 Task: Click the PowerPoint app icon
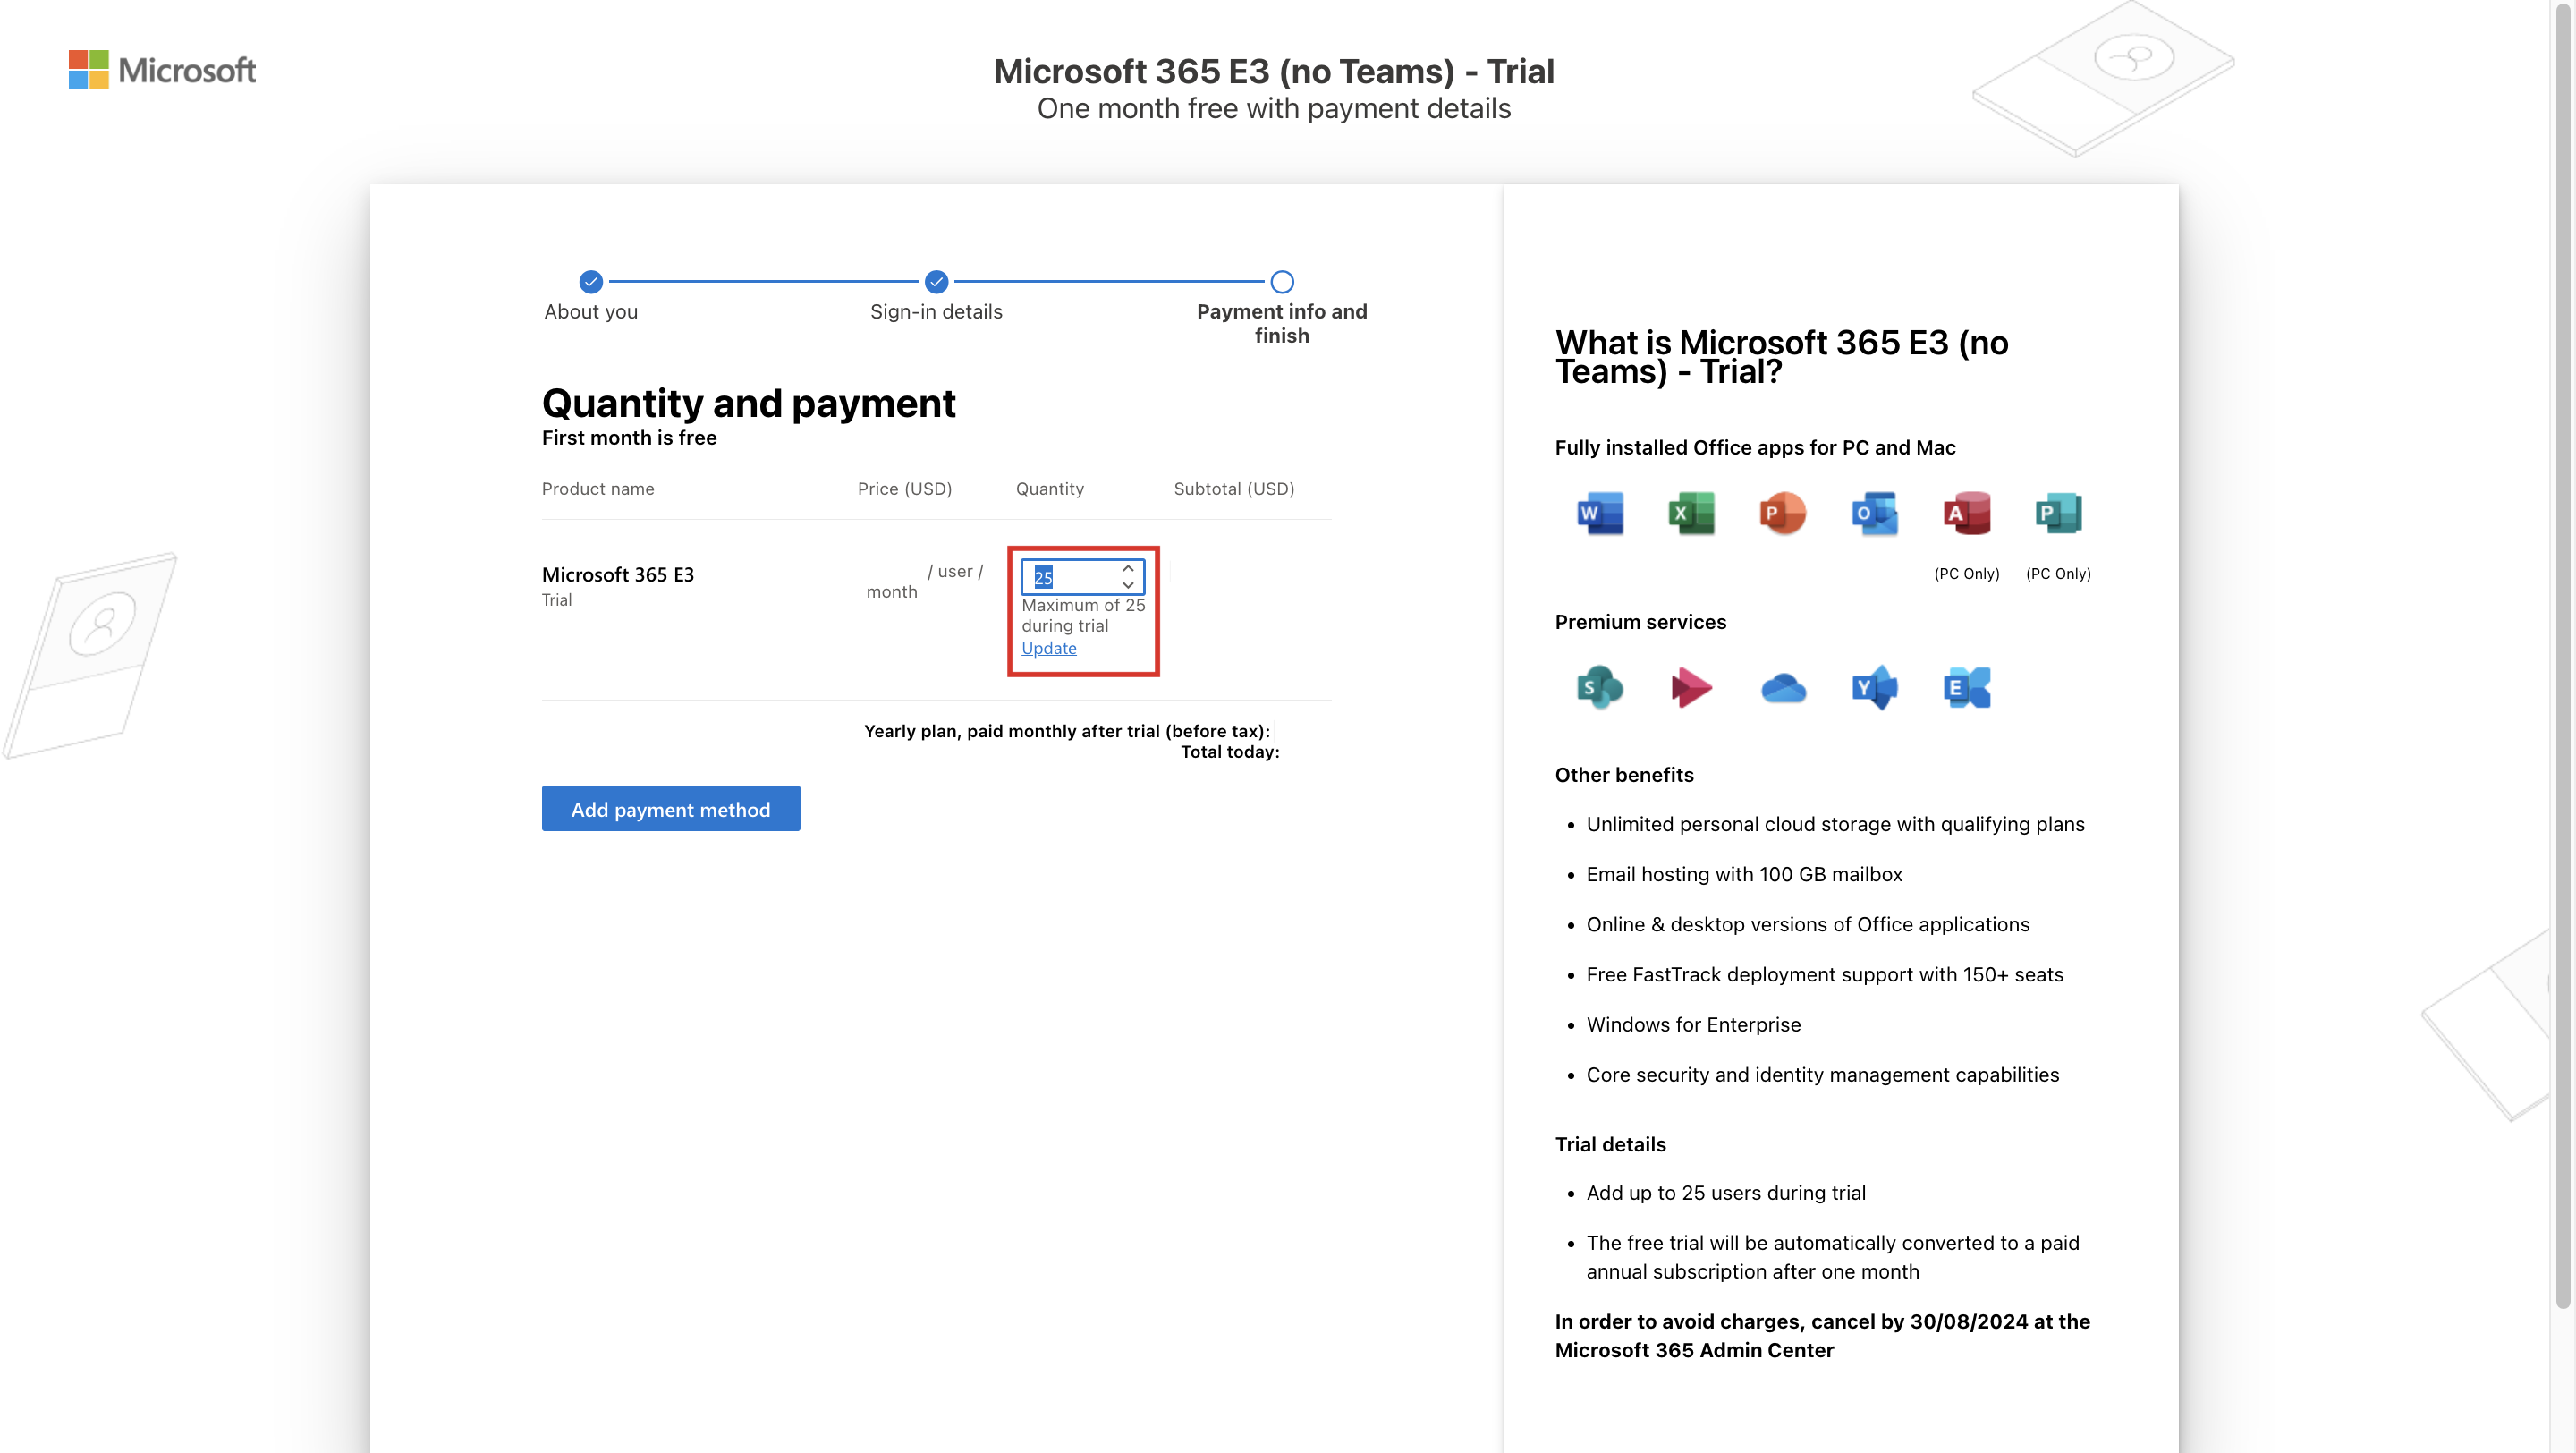1783,513
